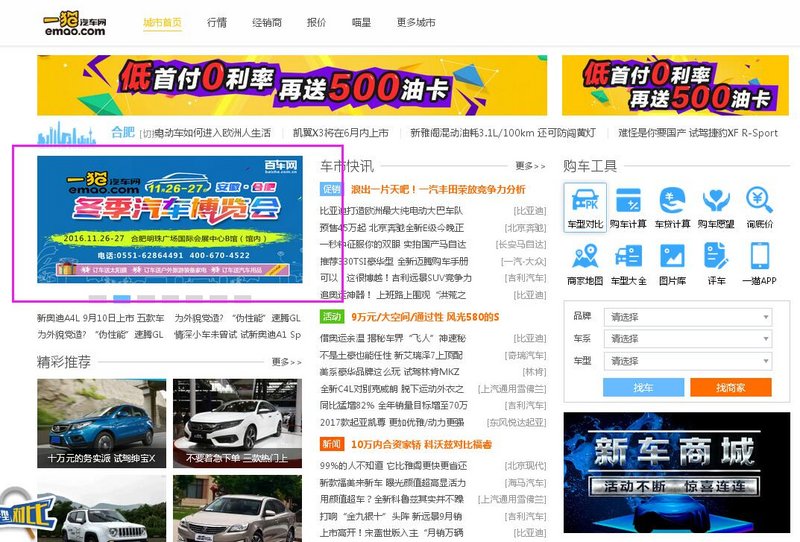The width and height of the screenshot is (800, 542).
Task: Open 更多 link beside 精彩推荐
Action: 286,362
